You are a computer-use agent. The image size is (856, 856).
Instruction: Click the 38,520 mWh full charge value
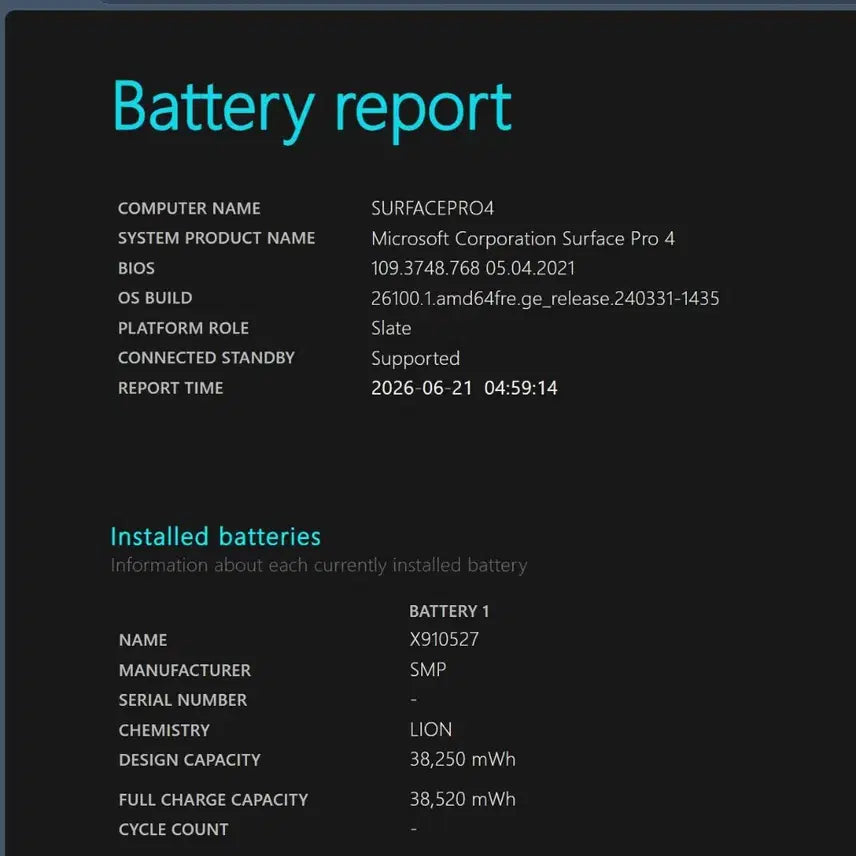462,799
